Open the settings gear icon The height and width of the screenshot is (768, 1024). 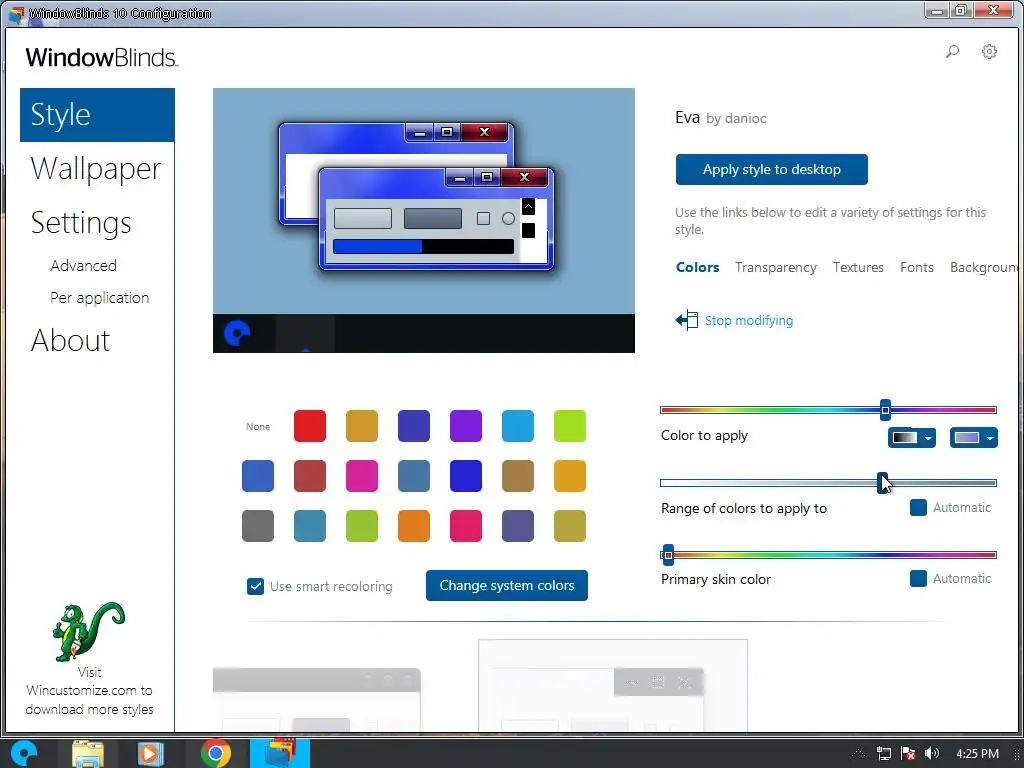[x=989, y=52]
